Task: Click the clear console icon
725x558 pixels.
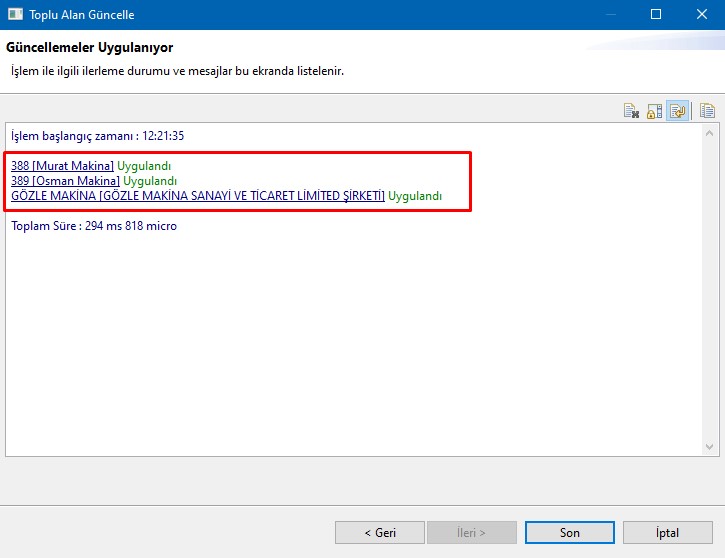Action: [x=631, y=111]
